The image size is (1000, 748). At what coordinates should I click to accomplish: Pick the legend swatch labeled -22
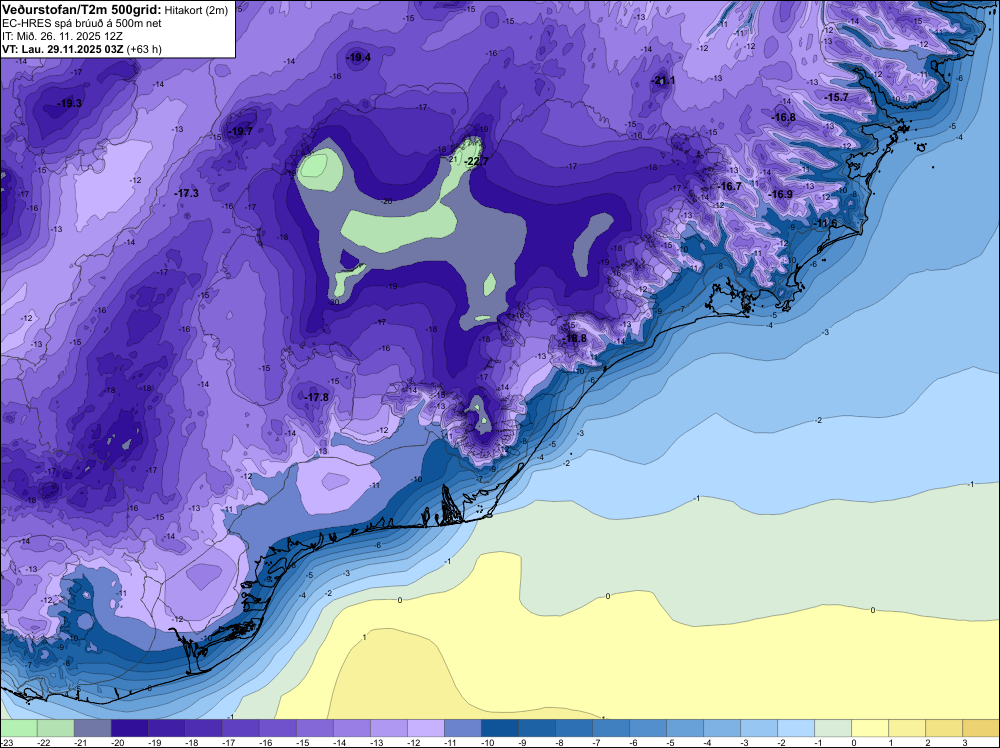[x=55, y=728]
